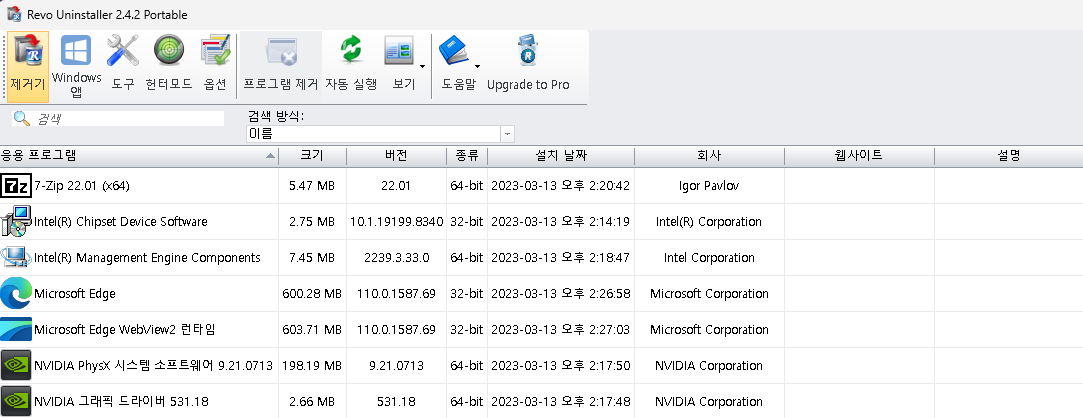Image resolution: width=1083 pixels, height=418 pixels.
Task: Select NVIDIA PhysX 시스템 소프트웨어 name
Action: pos(153,365)
